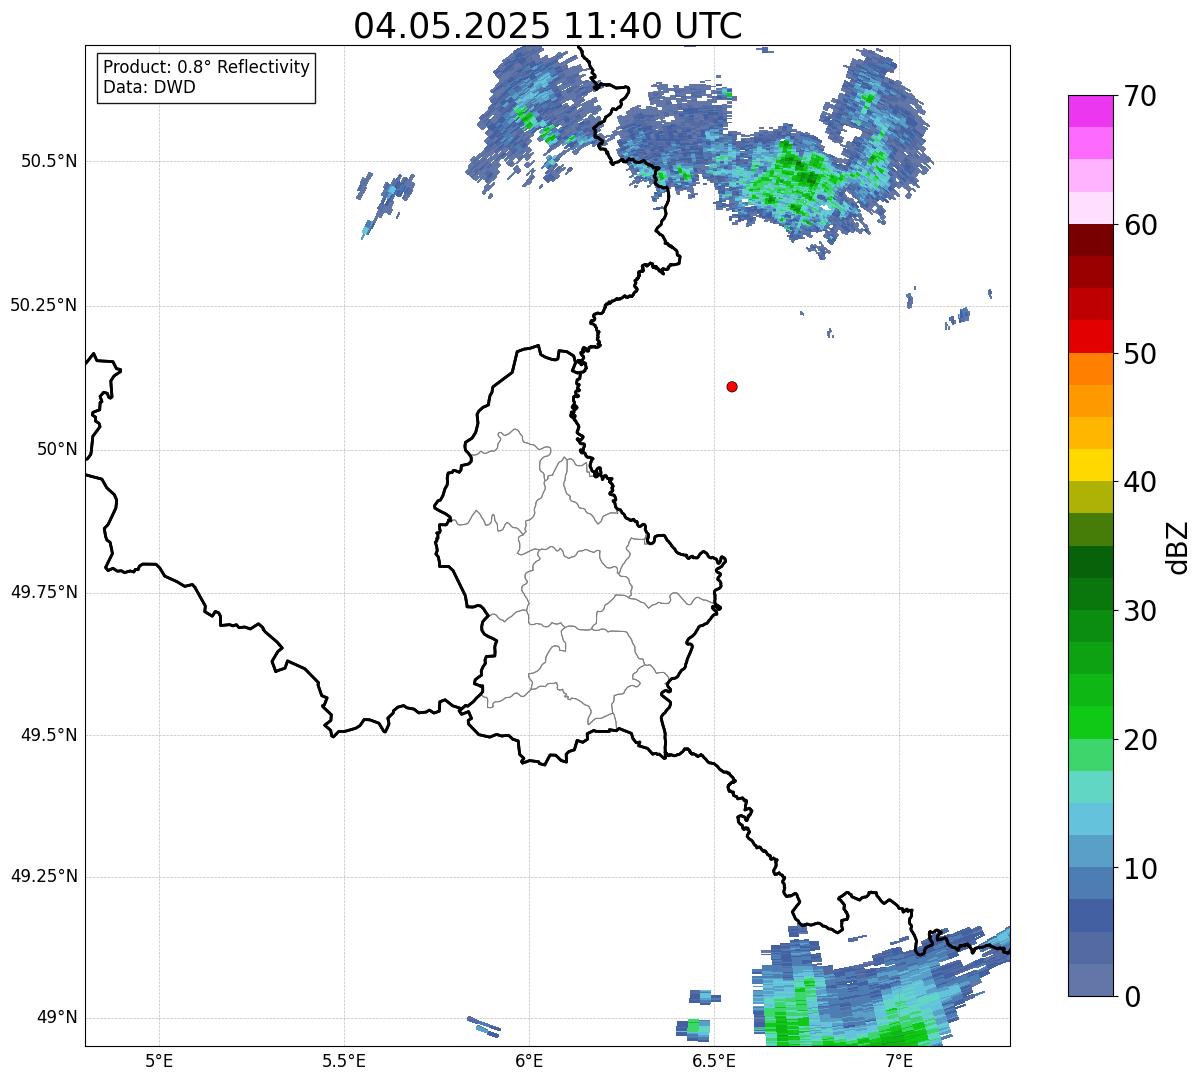Click the "49.25°N" latitude label
The image size is (1202, 1081).
click(44, 876)
